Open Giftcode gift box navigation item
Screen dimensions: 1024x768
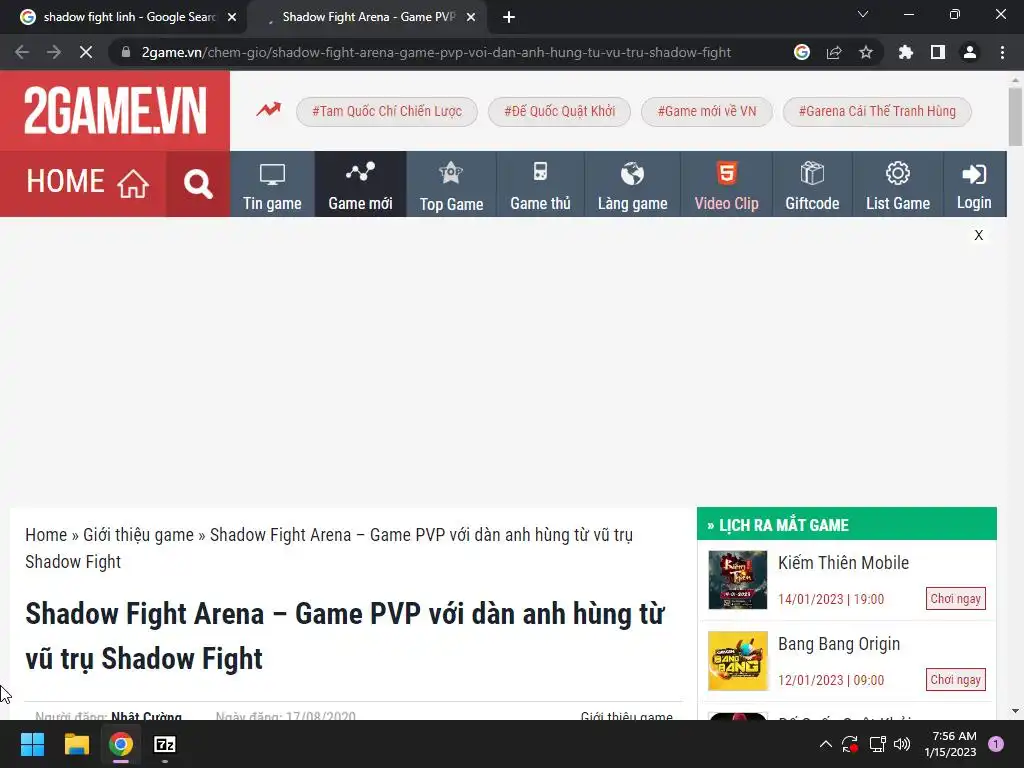pyautogui.click(x=812, y=184)
